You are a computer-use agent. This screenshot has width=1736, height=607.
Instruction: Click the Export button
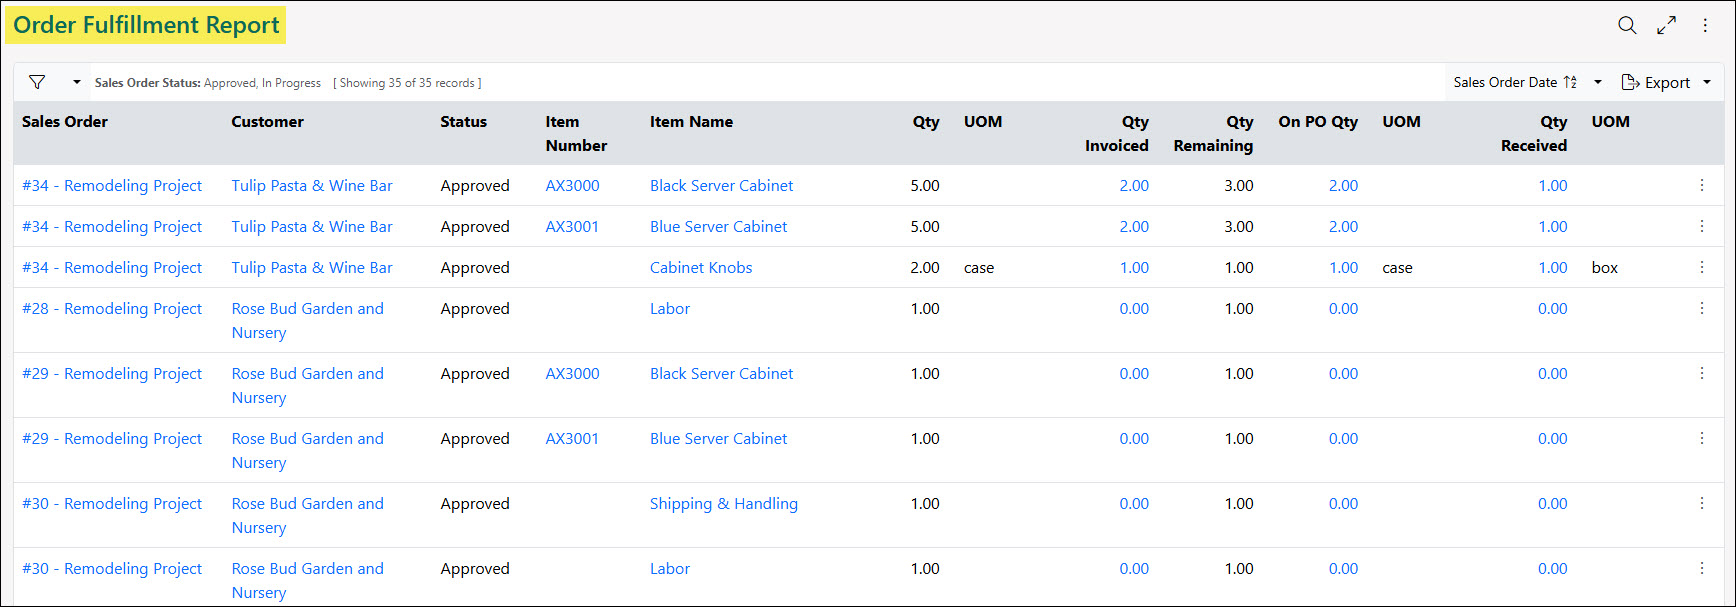1656,82
